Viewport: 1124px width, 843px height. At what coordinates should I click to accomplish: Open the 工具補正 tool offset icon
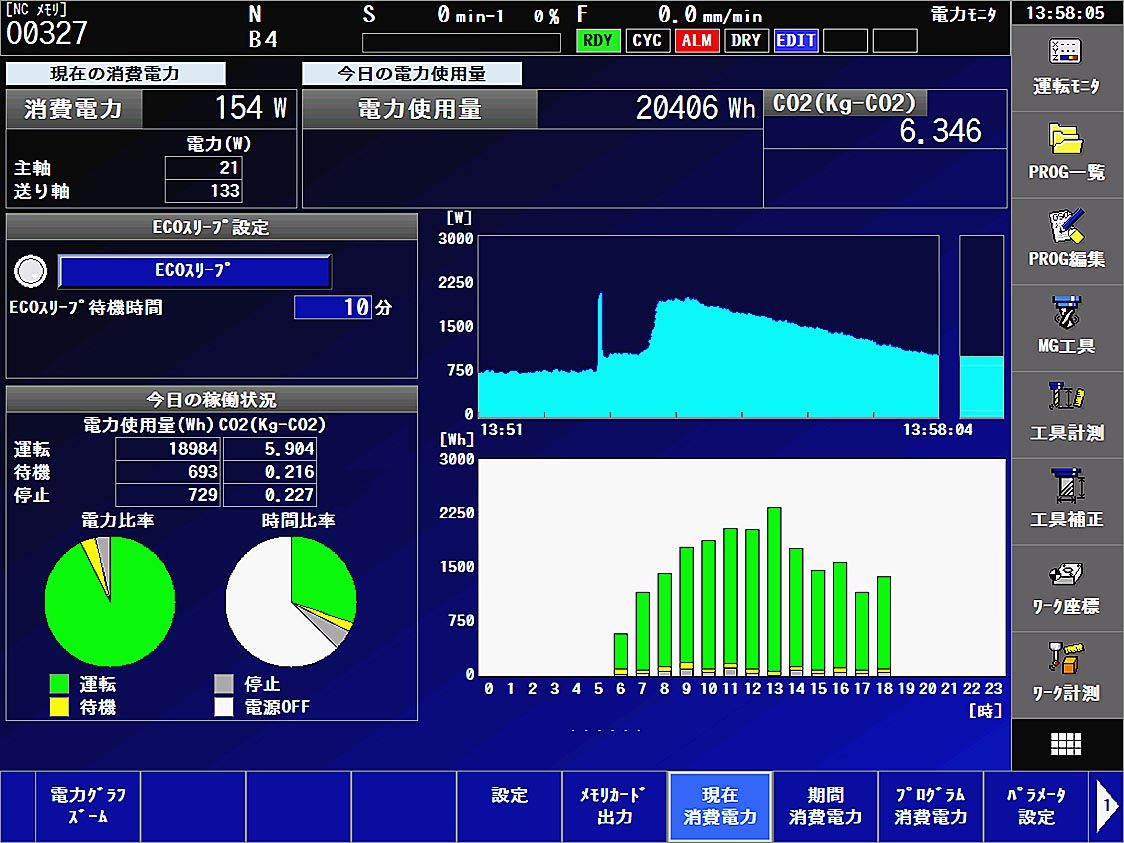click(1067, 499)
